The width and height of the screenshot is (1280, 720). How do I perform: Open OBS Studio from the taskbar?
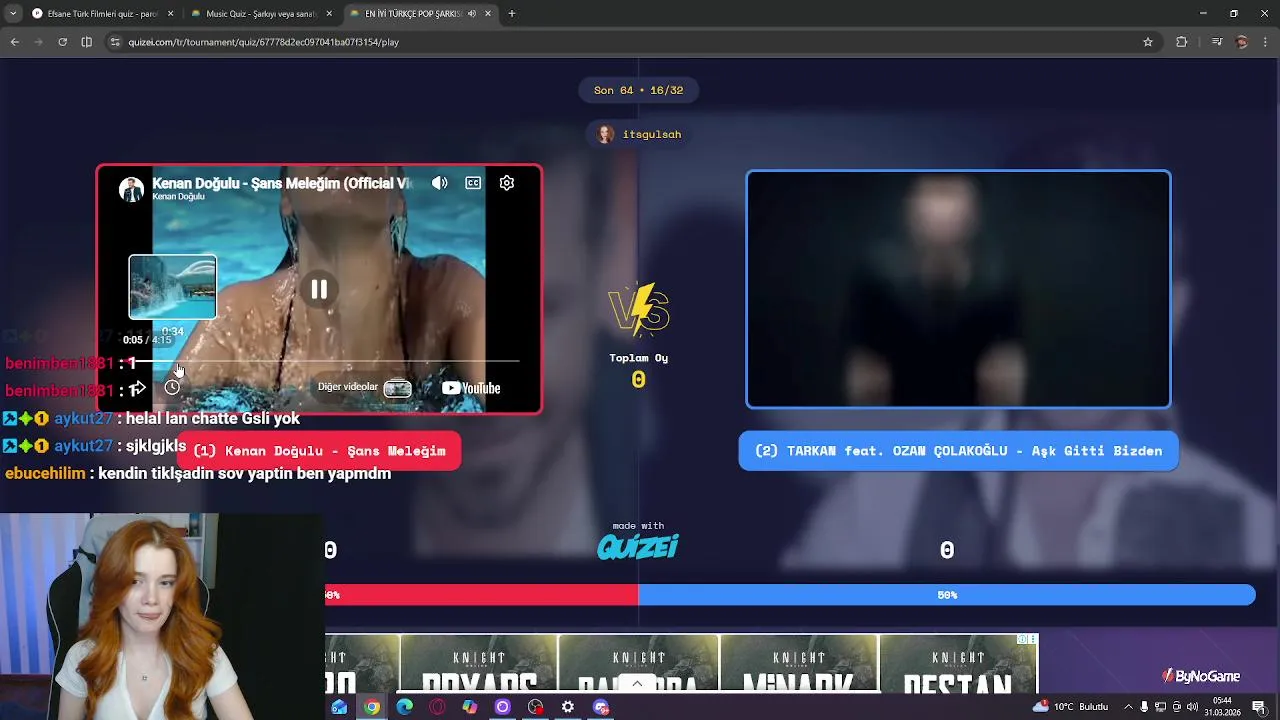[x=536, y=707]
